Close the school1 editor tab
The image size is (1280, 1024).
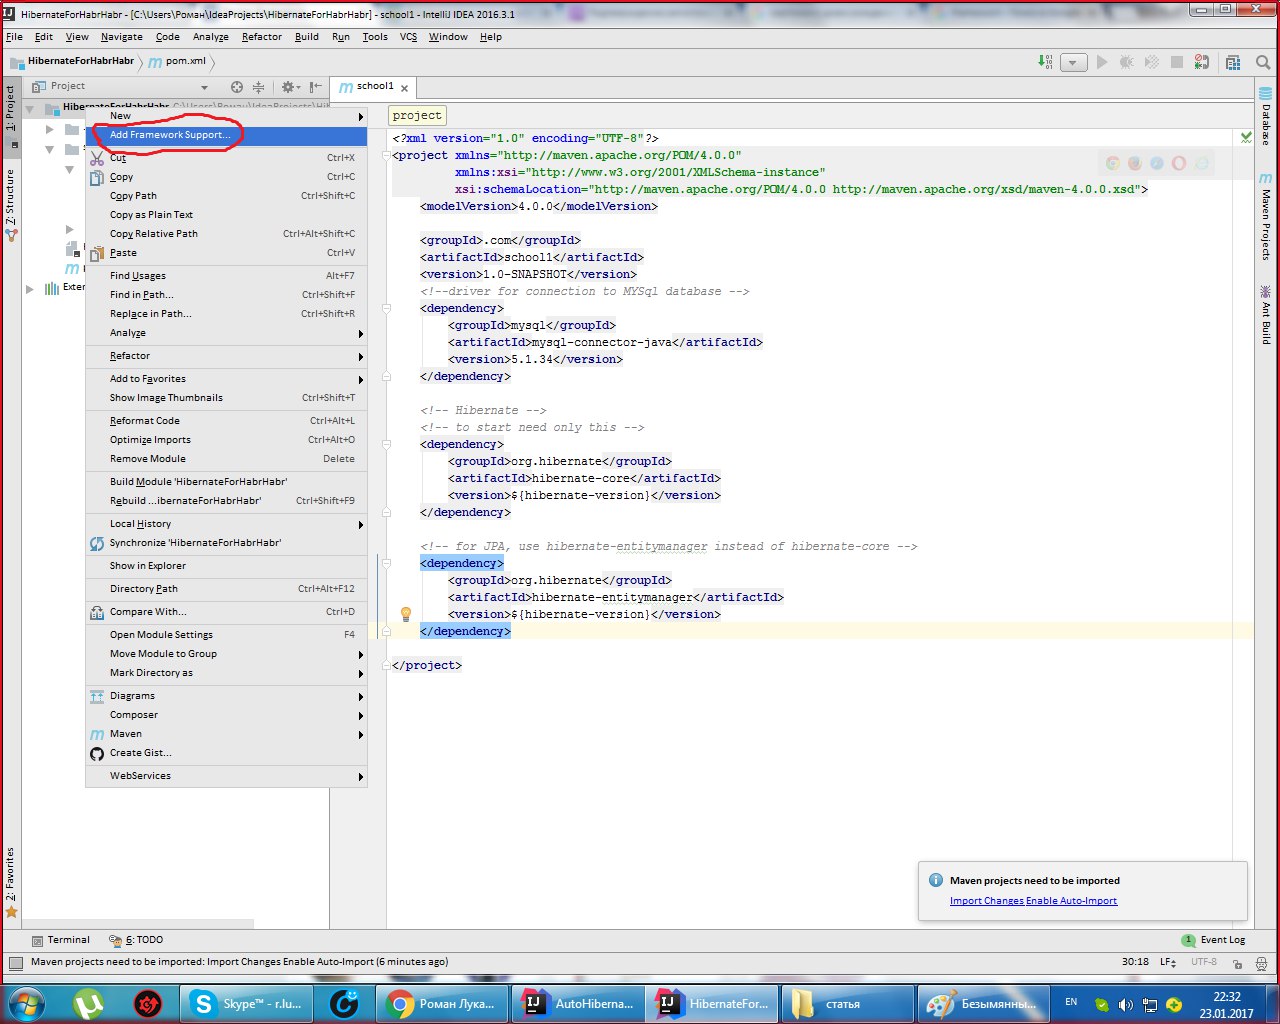405,88
